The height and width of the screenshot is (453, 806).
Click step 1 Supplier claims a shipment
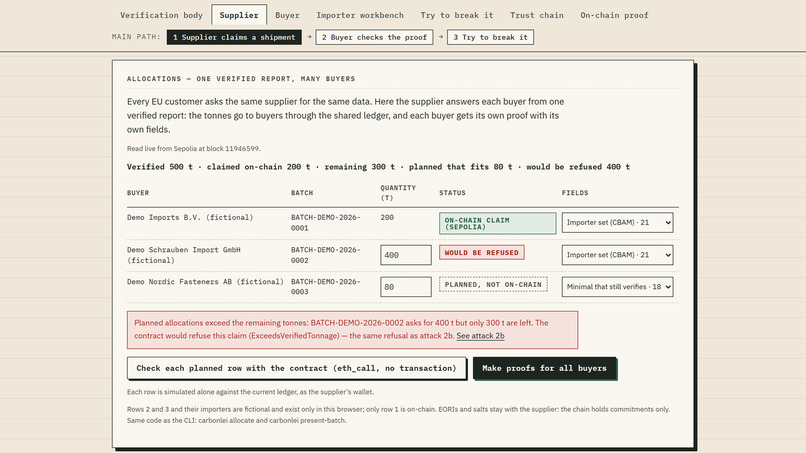(234, 37)
